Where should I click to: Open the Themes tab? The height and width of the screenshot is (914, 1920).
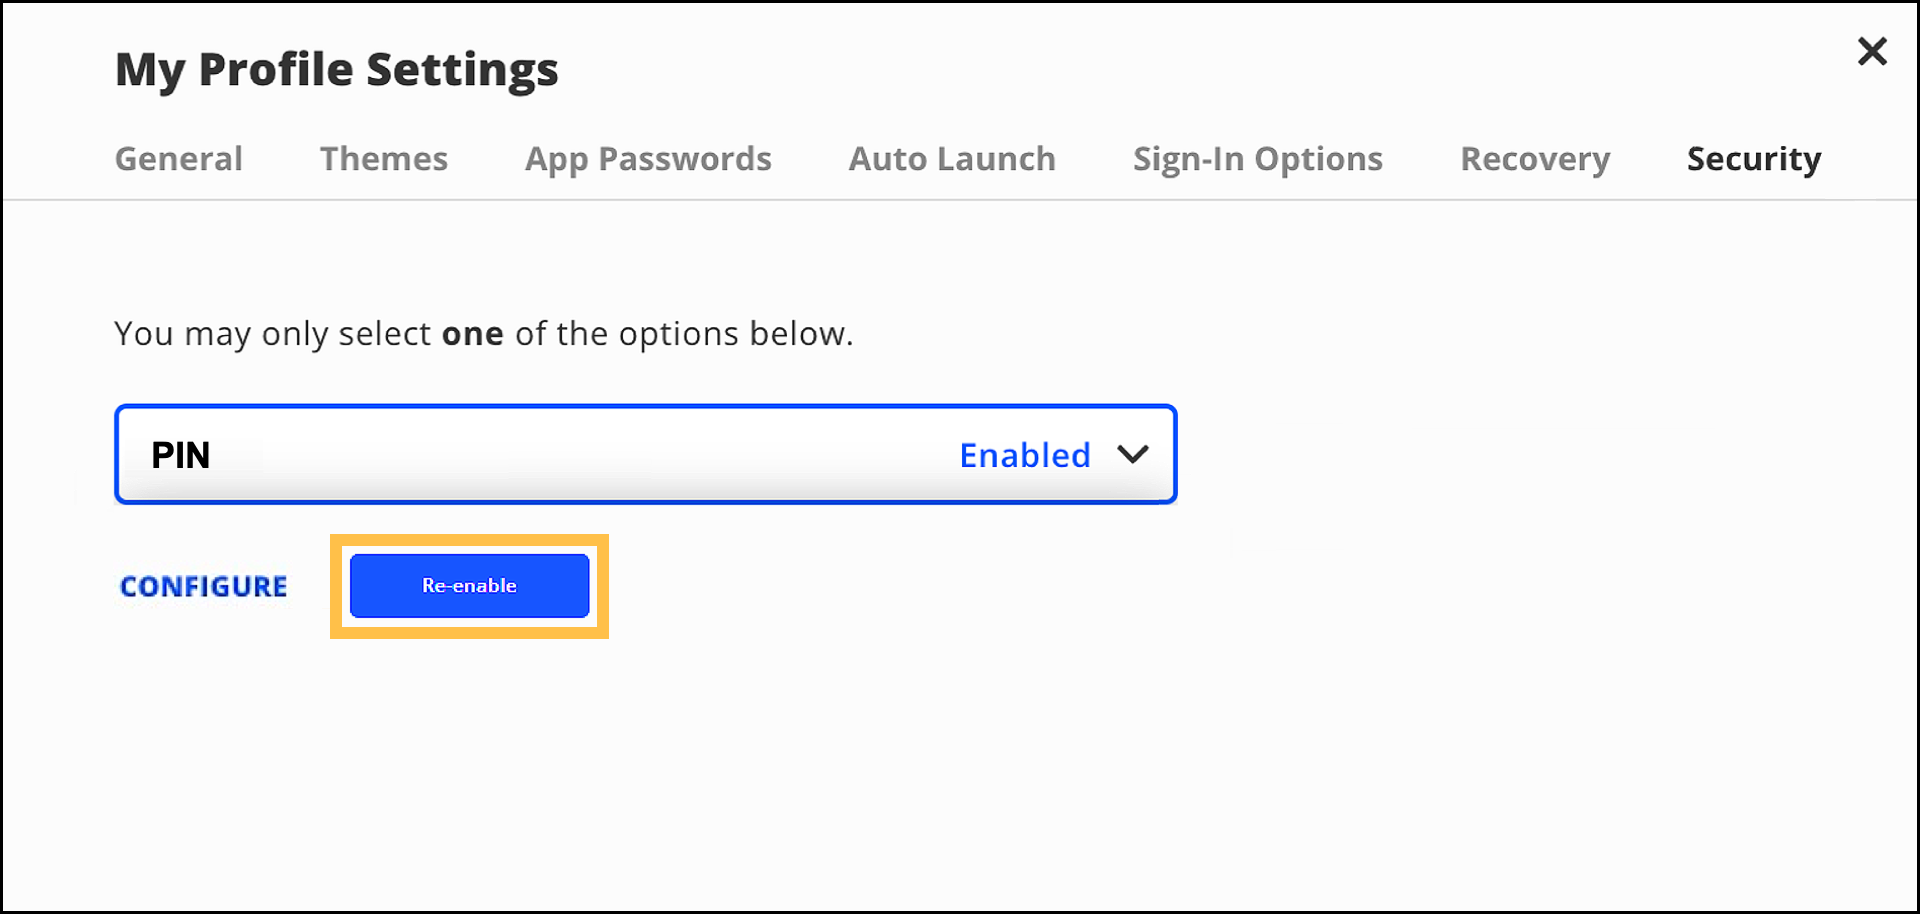point(383,158)
